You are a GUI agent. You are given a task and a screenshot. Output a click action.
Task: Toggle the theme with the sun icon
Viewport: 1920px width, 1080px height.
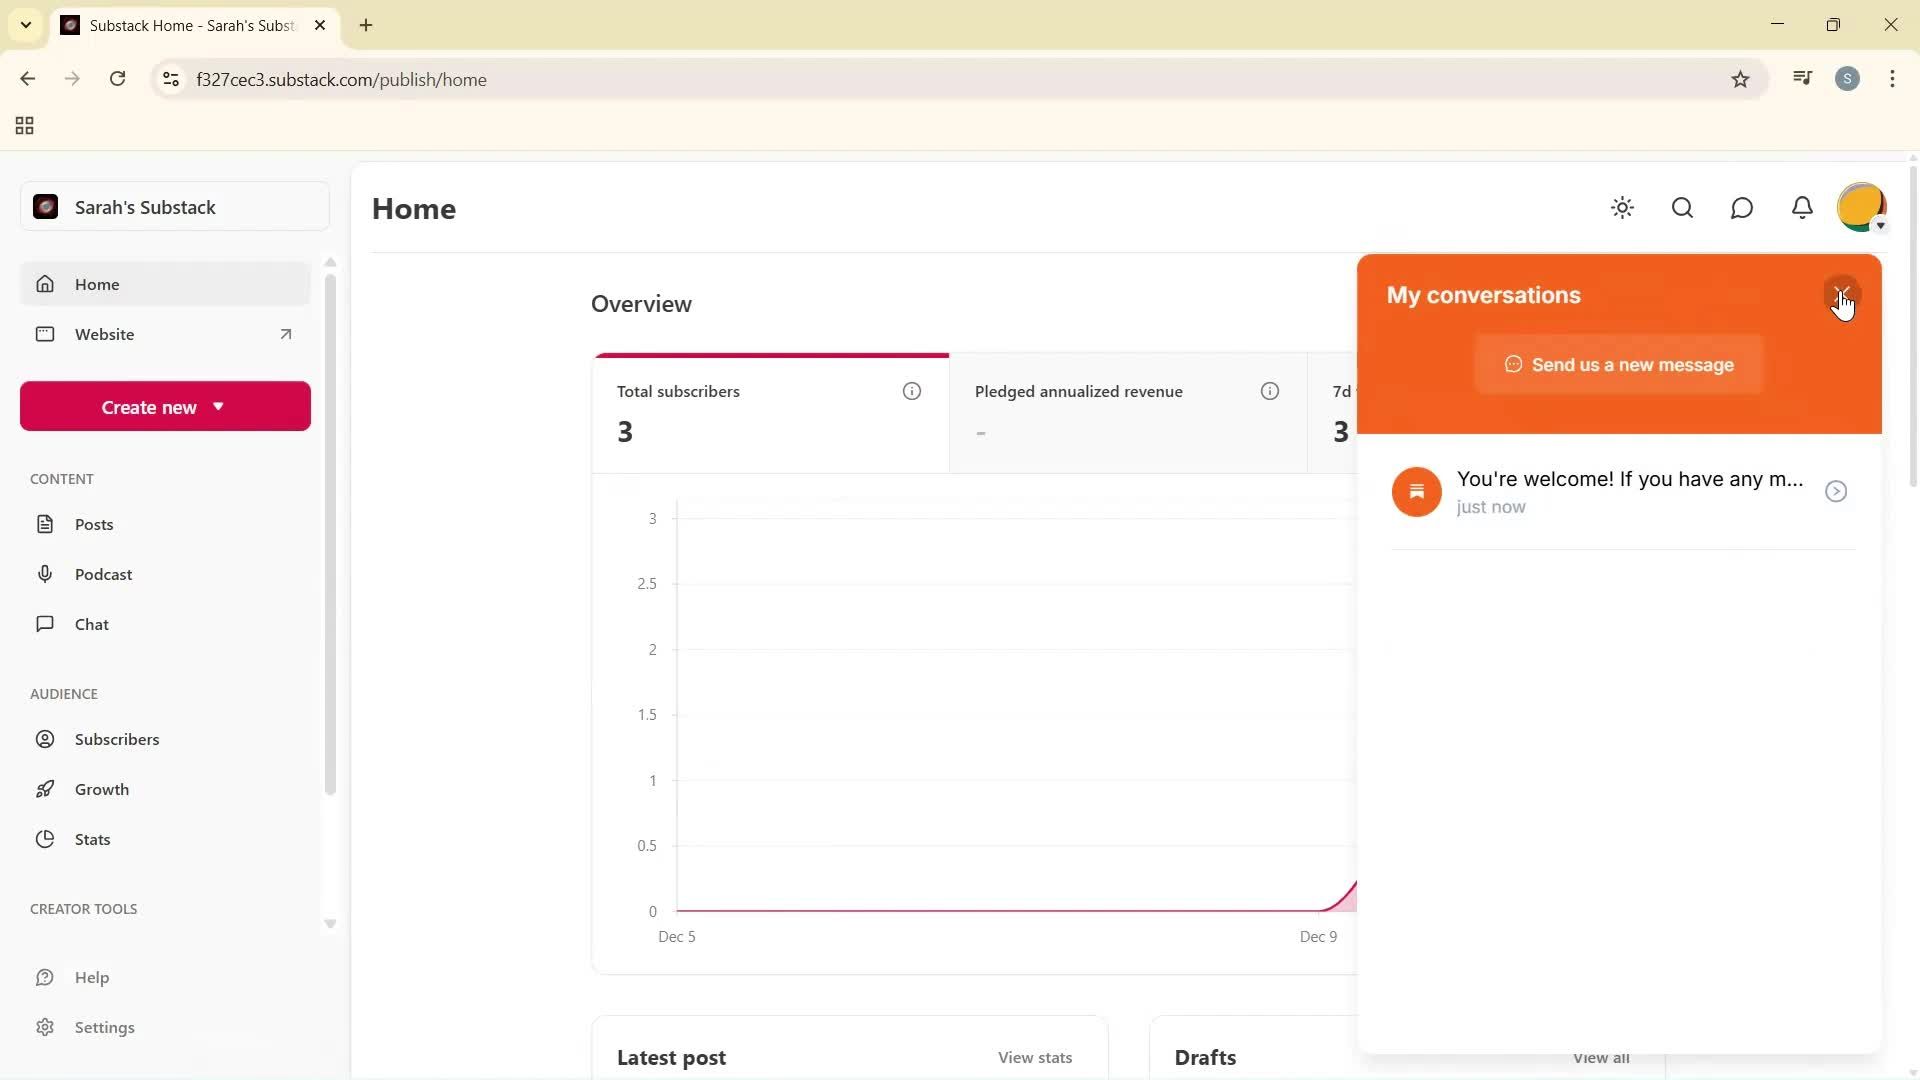1622,208
